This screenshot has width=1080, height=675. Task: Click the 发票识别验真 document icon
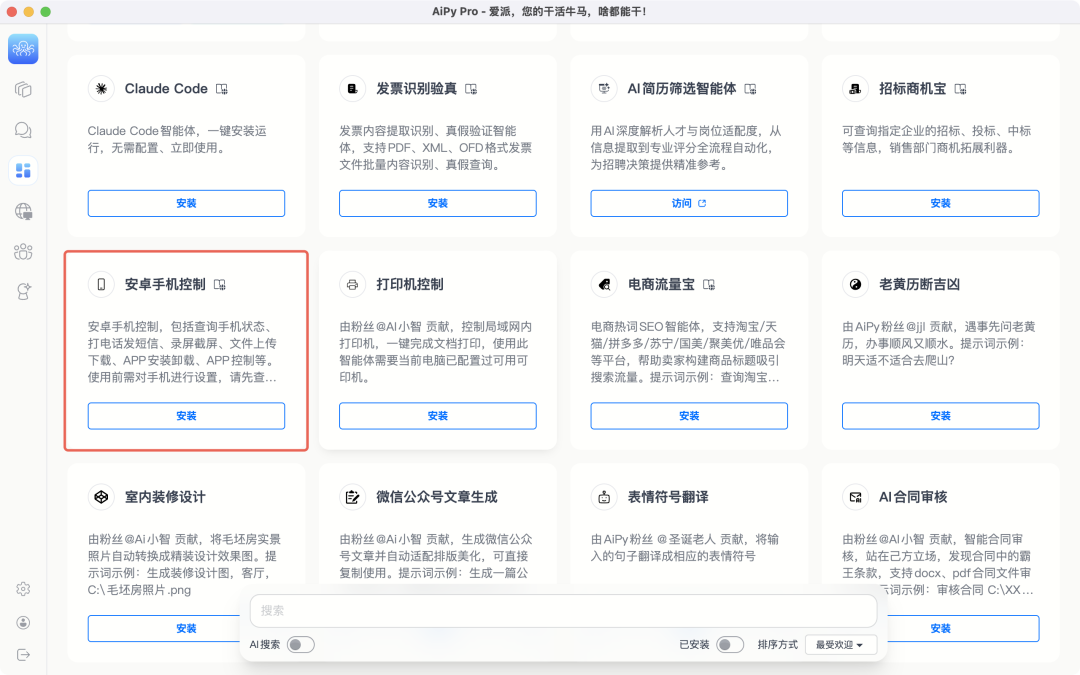[x=352, y=89]
